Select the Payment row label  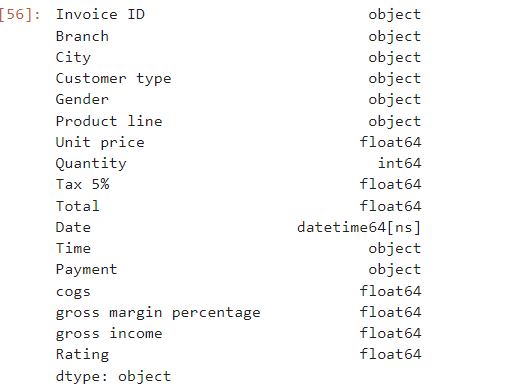[86, 269]
